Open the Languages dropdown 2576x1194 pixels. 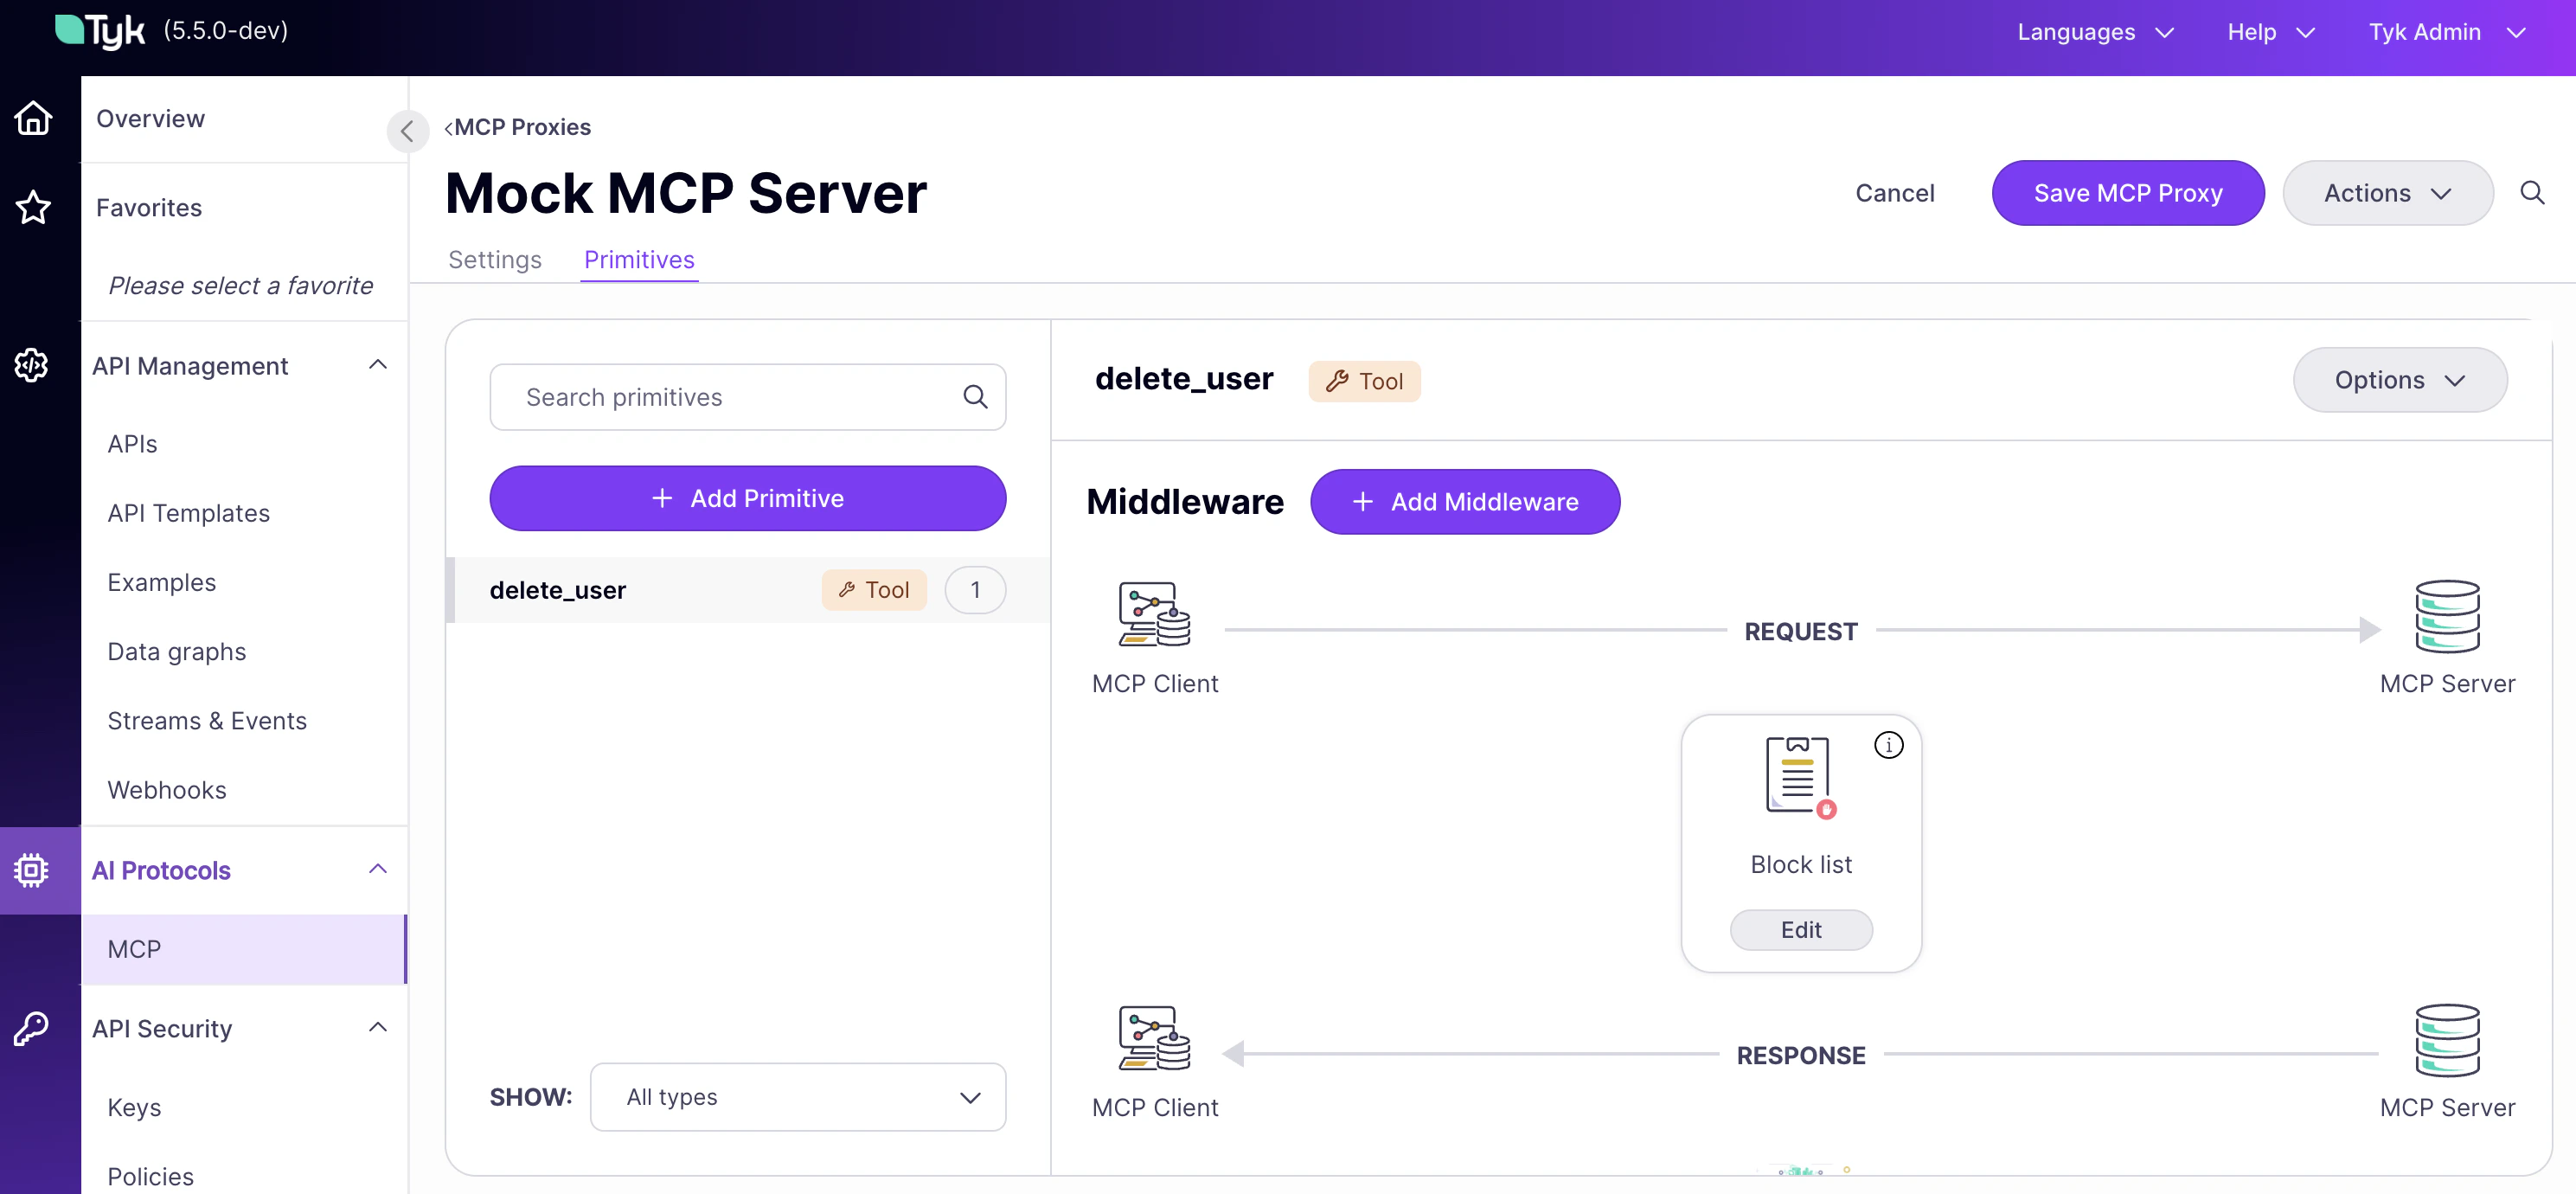[2095, 32]
